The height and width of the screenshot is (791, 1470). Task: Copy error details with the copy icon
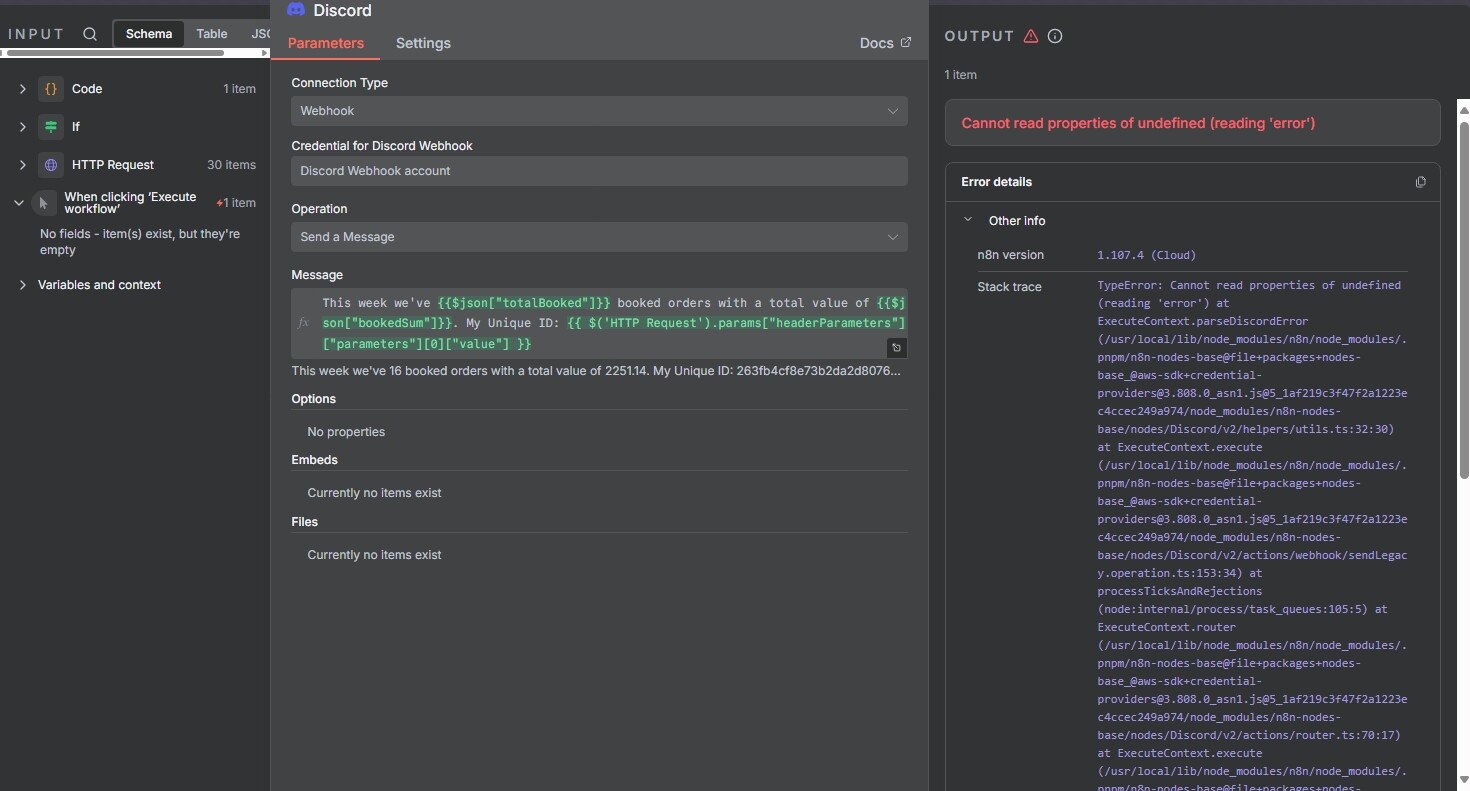(x=1420, y=182)
